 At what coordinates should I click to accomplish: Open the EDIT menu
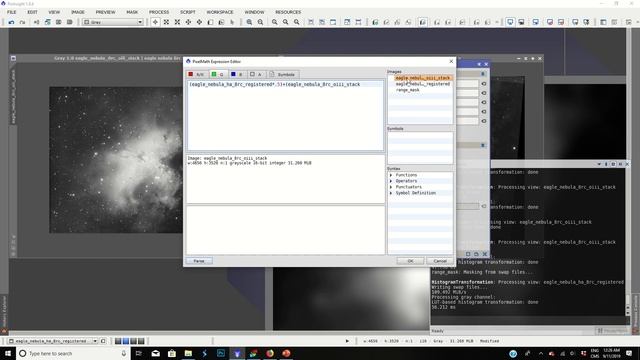(x=32, y=12)
